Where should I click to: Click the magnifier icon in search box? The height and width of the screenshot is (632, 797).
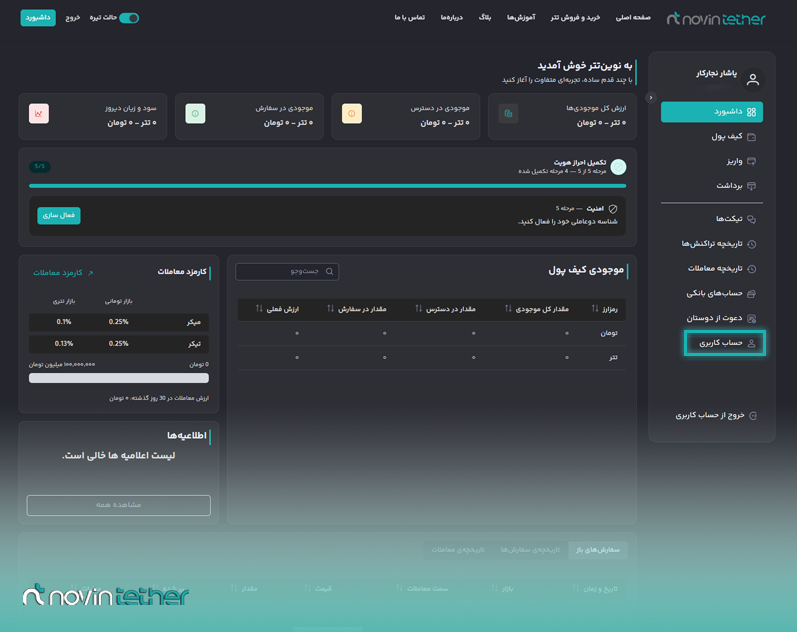[x=329, y=272]
